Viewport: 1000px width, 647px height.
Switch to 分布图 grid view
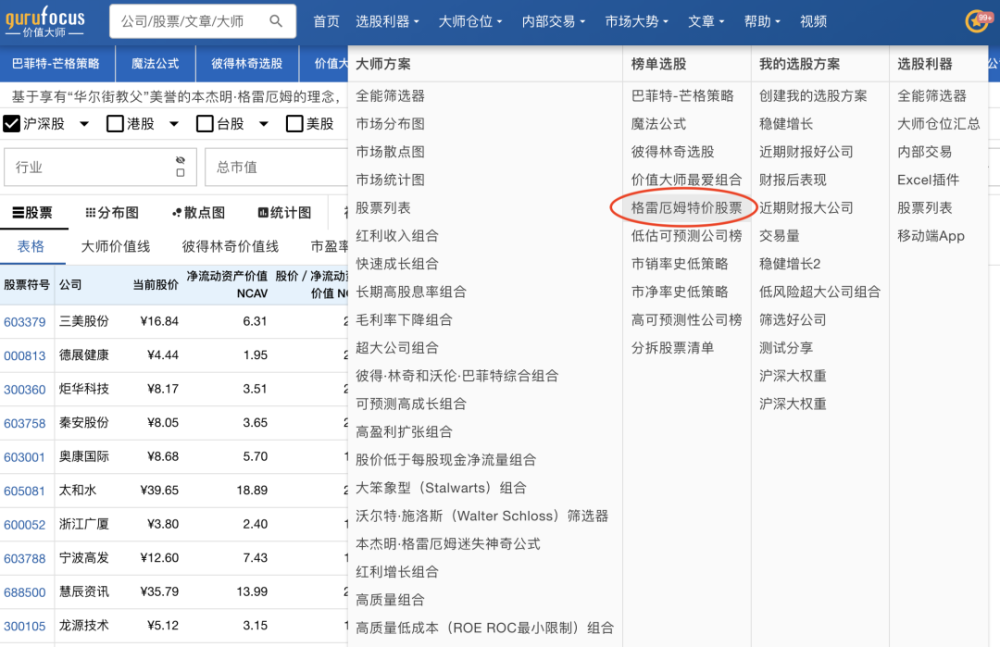[x=112, y=213]
